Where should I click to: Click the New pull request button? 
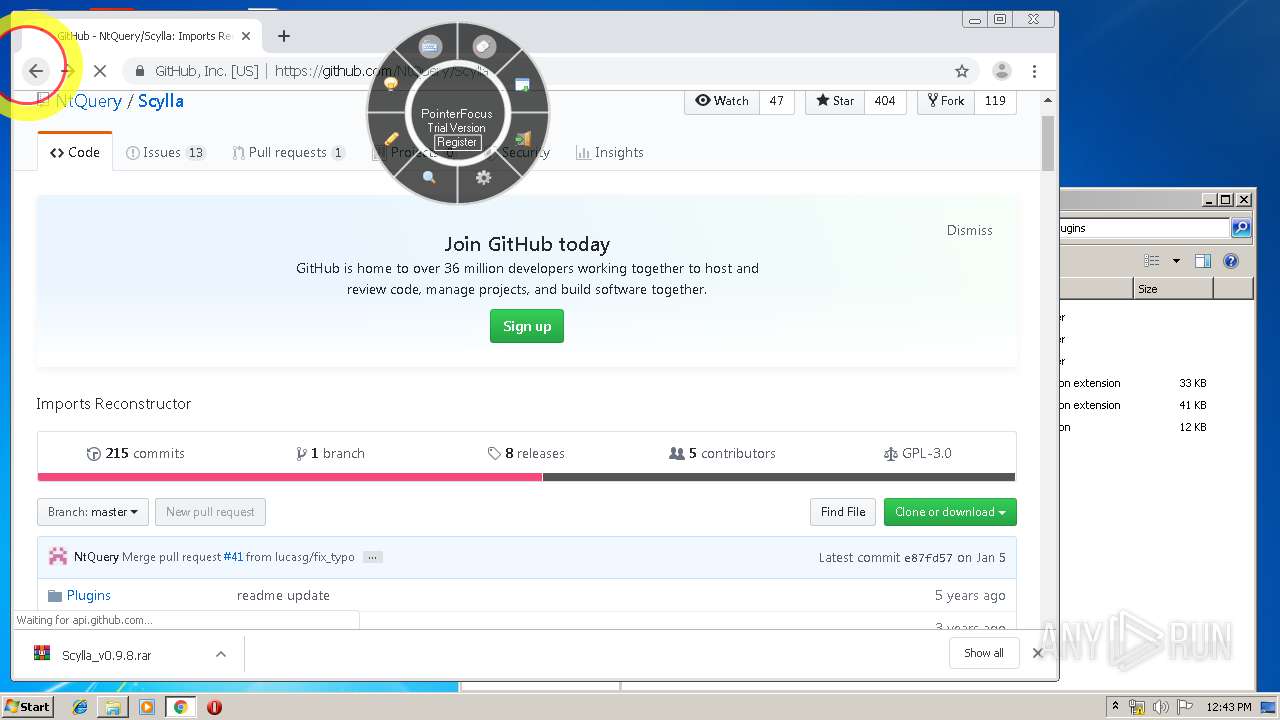(x=210, y=512)
